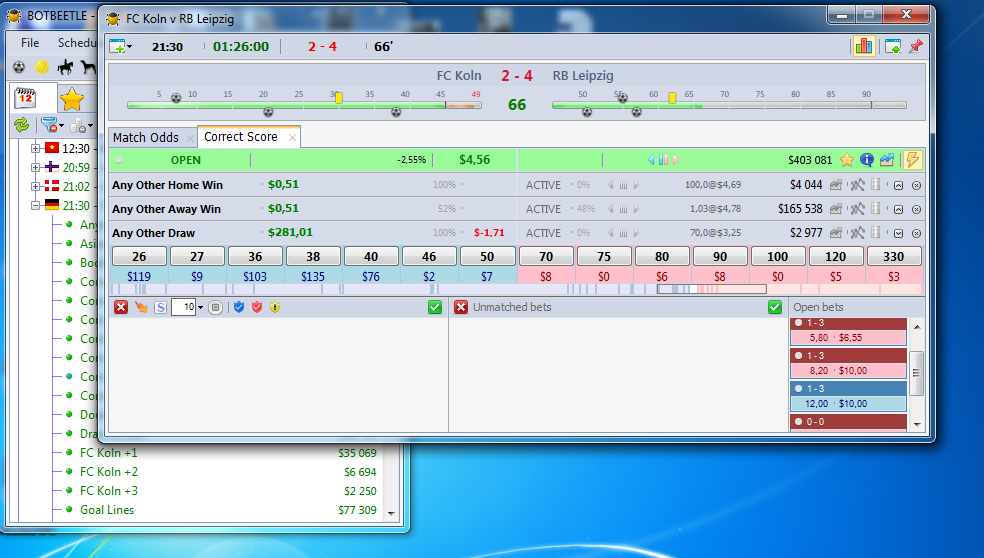The width and height of the screenshot is (984, 558).
Task: Toggle the yellow warning shield icon
Action: pyautogui.click(x=275, y=307)
